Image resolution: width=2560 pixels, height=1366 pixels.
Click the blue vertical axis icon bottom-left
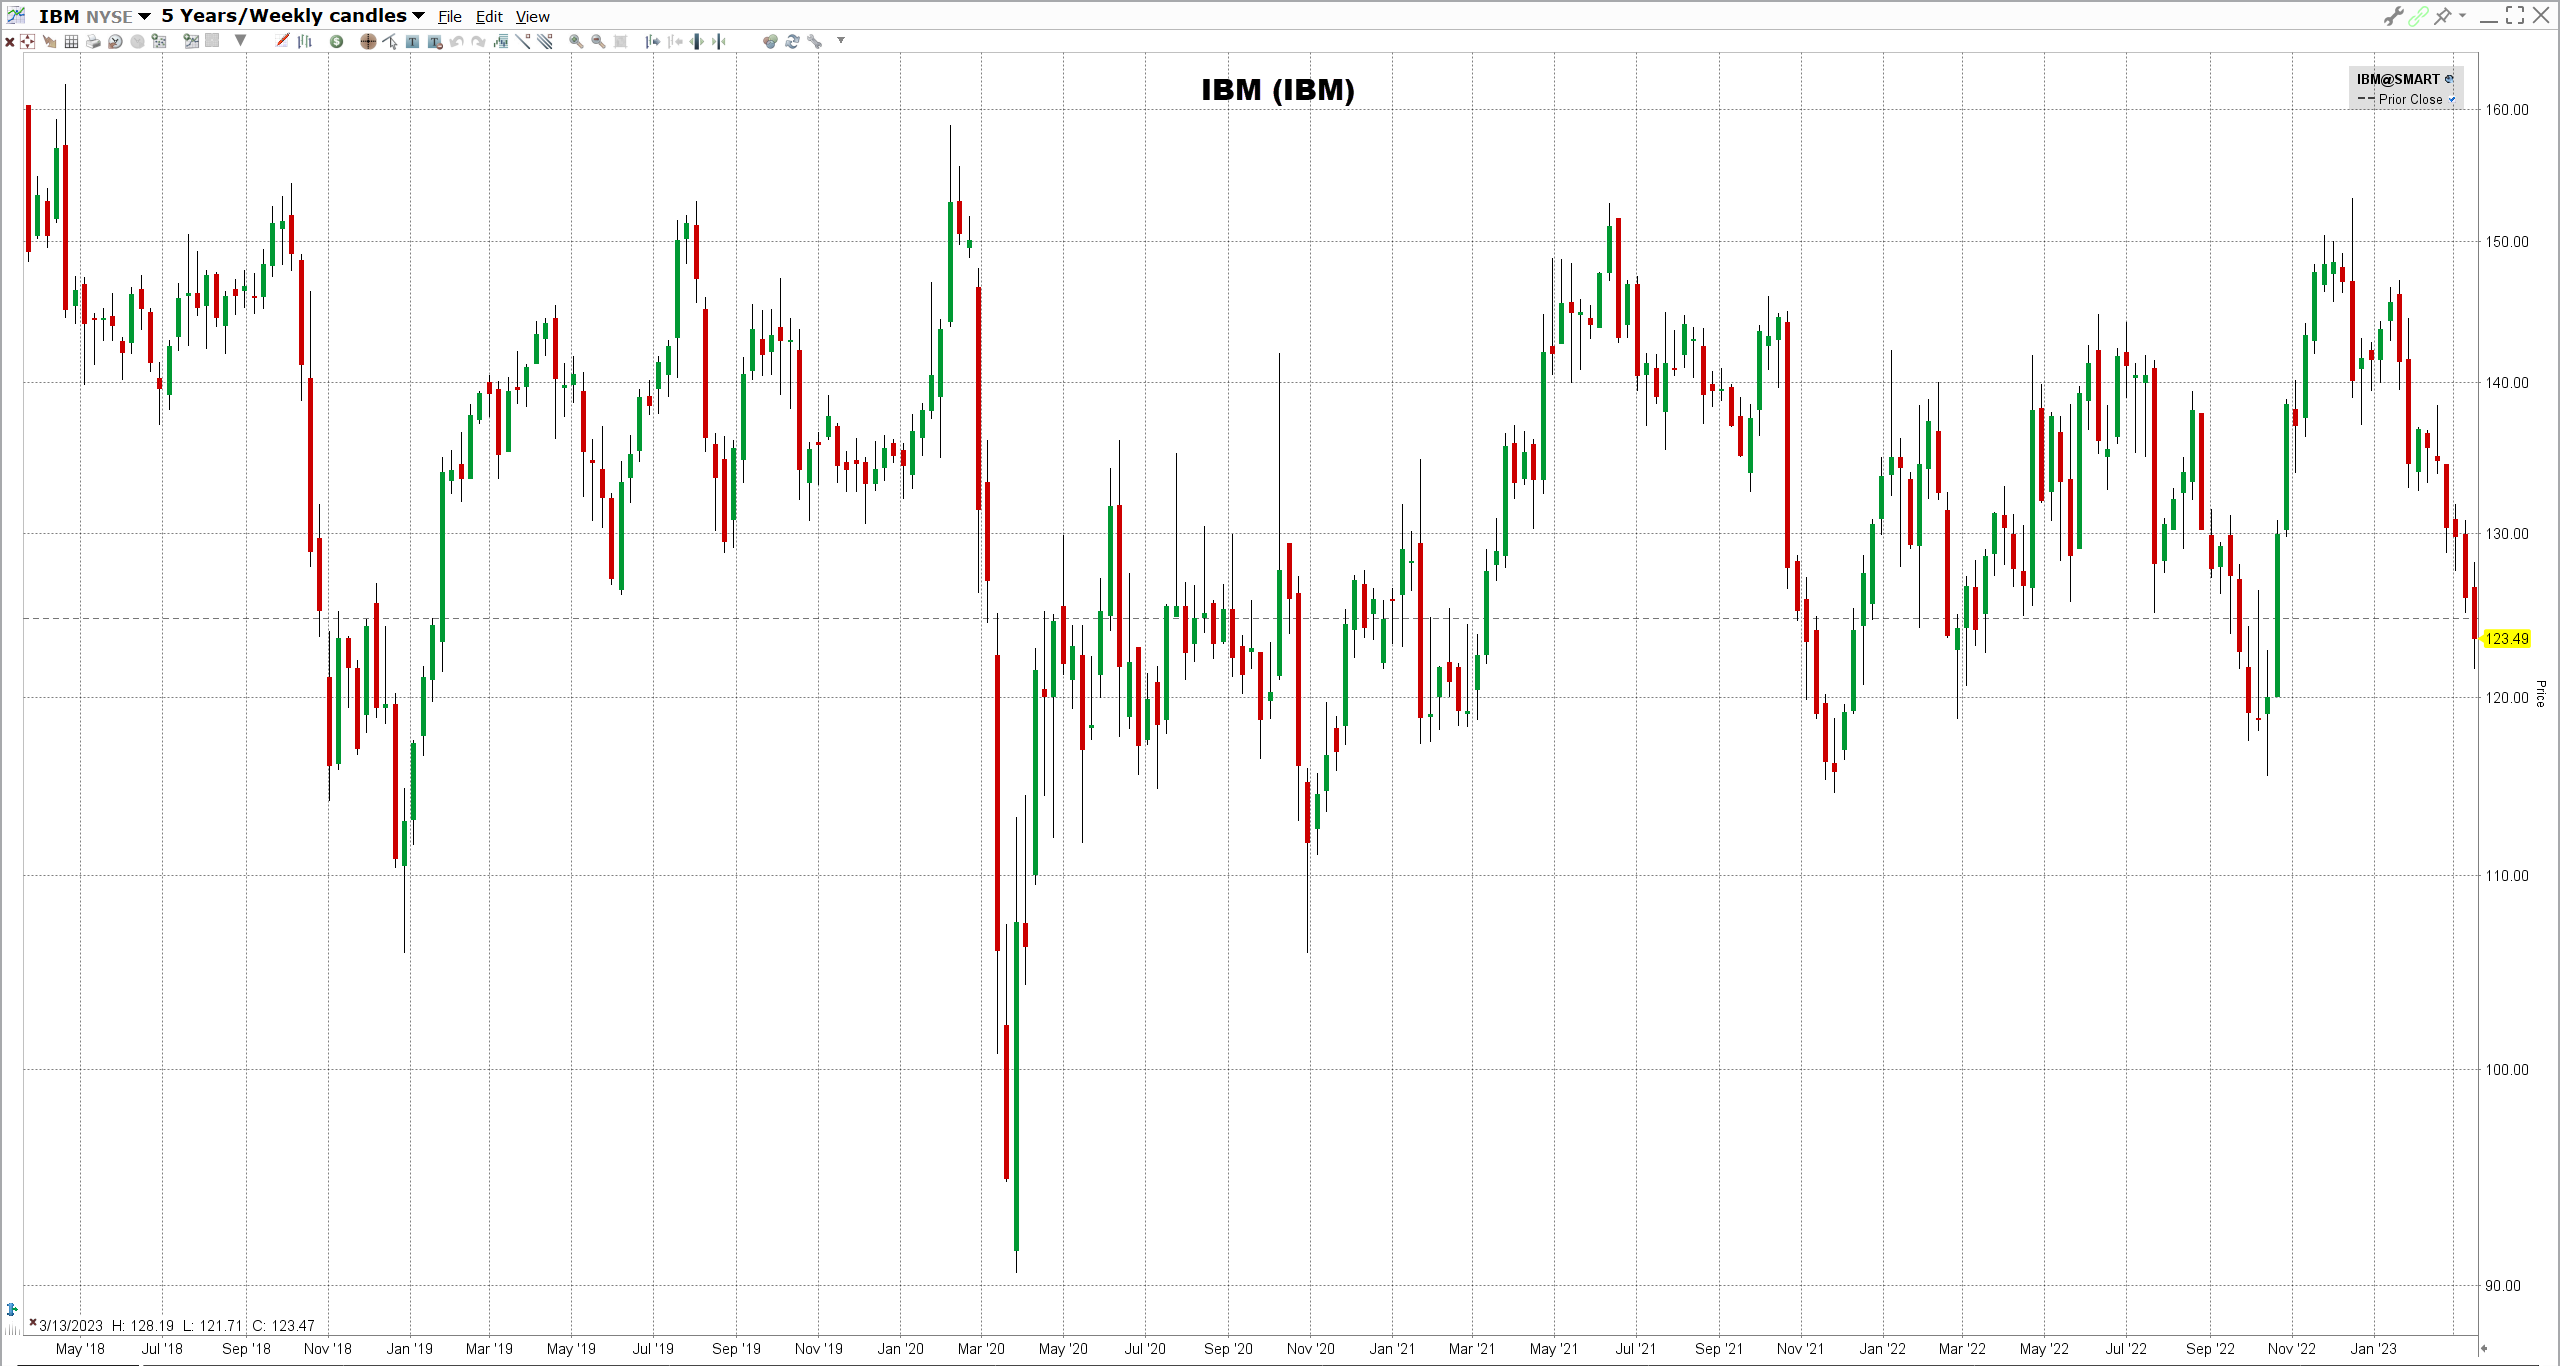(12, 1309)
